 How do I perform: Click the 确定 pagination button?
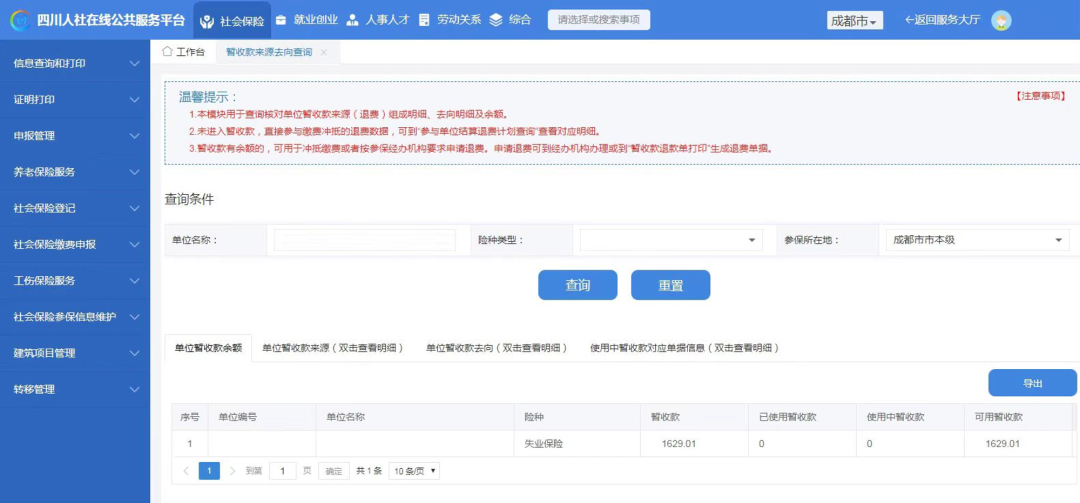333,471
